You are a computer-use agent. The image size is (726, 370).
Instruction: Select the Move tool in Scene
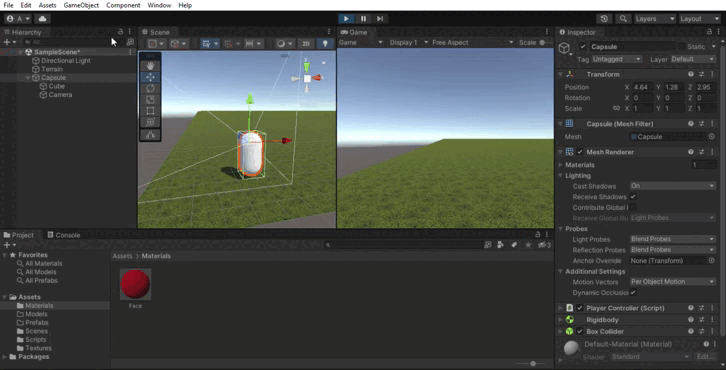point(150,77)
